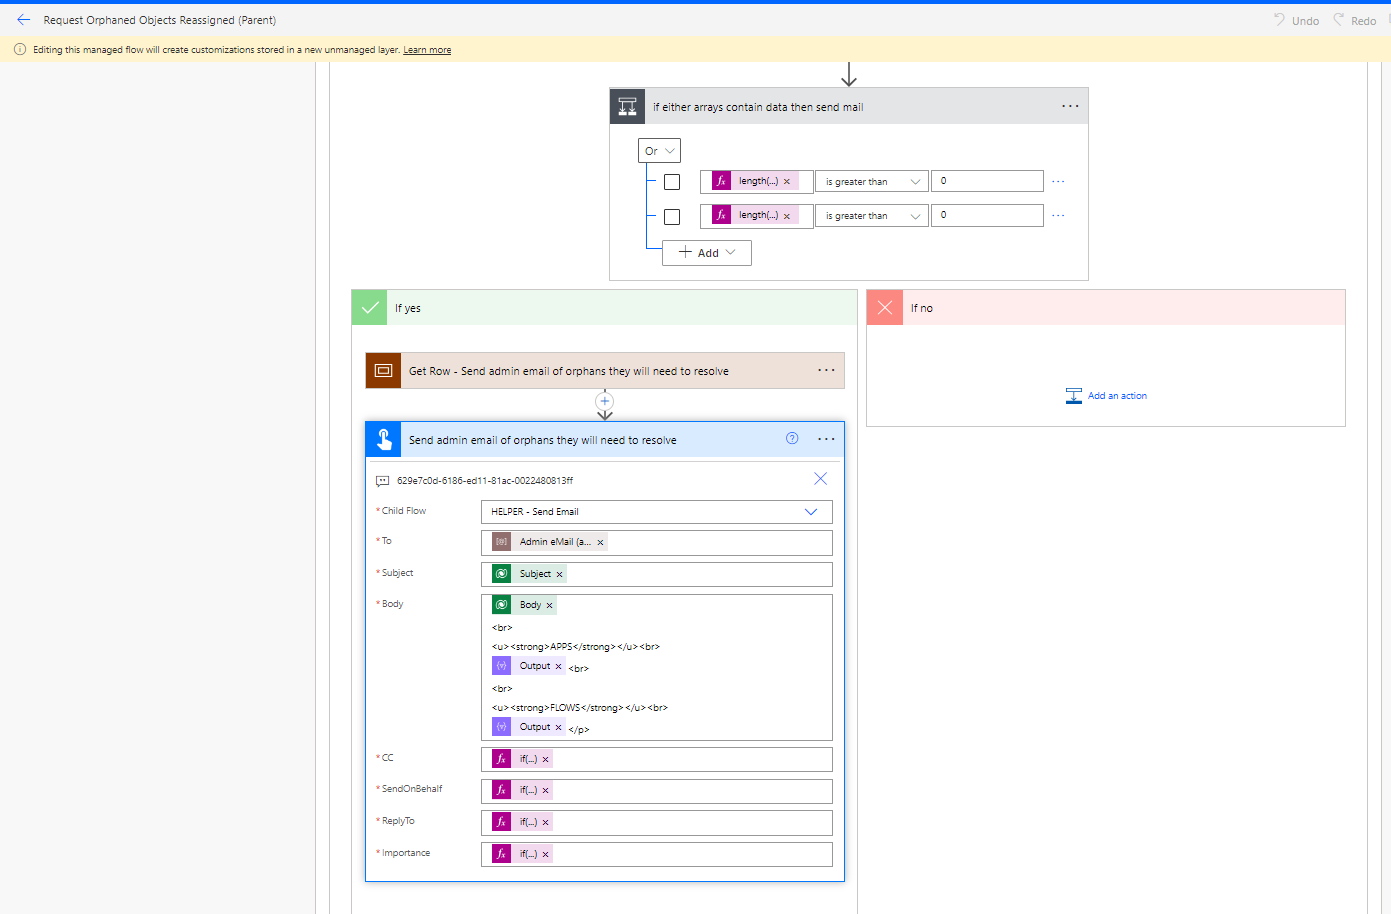Image resolution: width=1391 pixels, height=914 pixels.
Task: Open the ellipsis menu on the Send admin email action
Action: click(826, 438)
